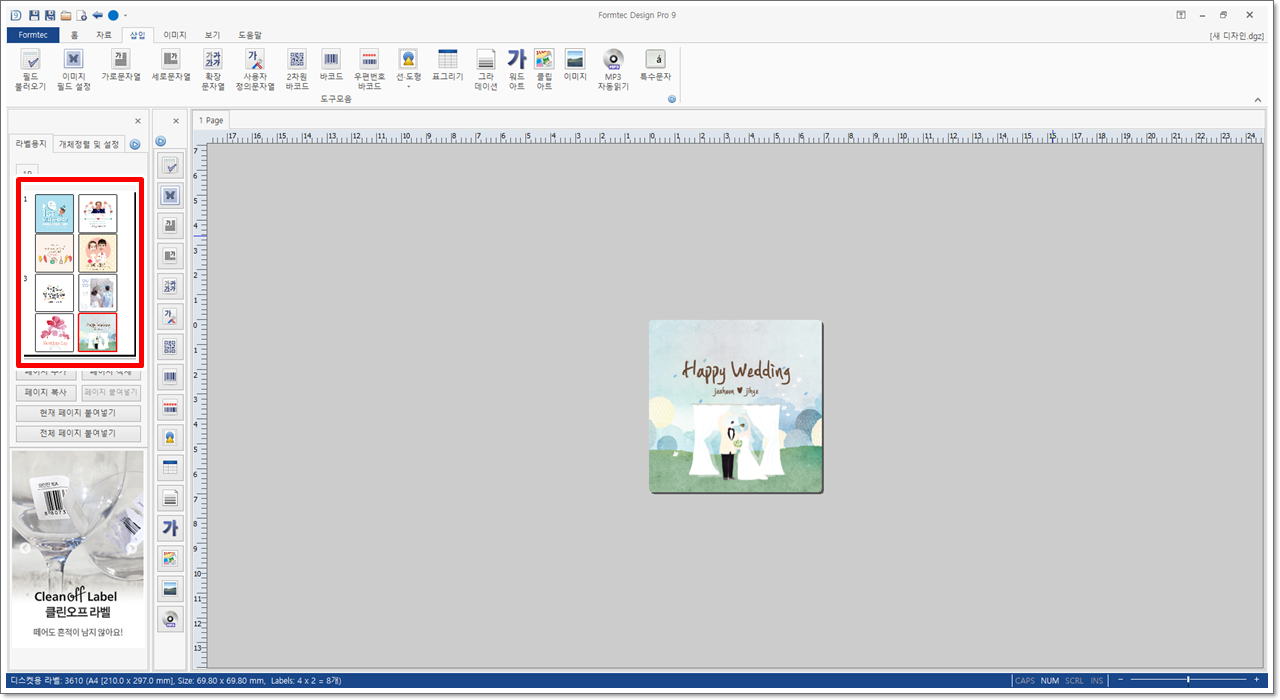Open the Formtec application menu tab
1280x700 pixels.
33,35
